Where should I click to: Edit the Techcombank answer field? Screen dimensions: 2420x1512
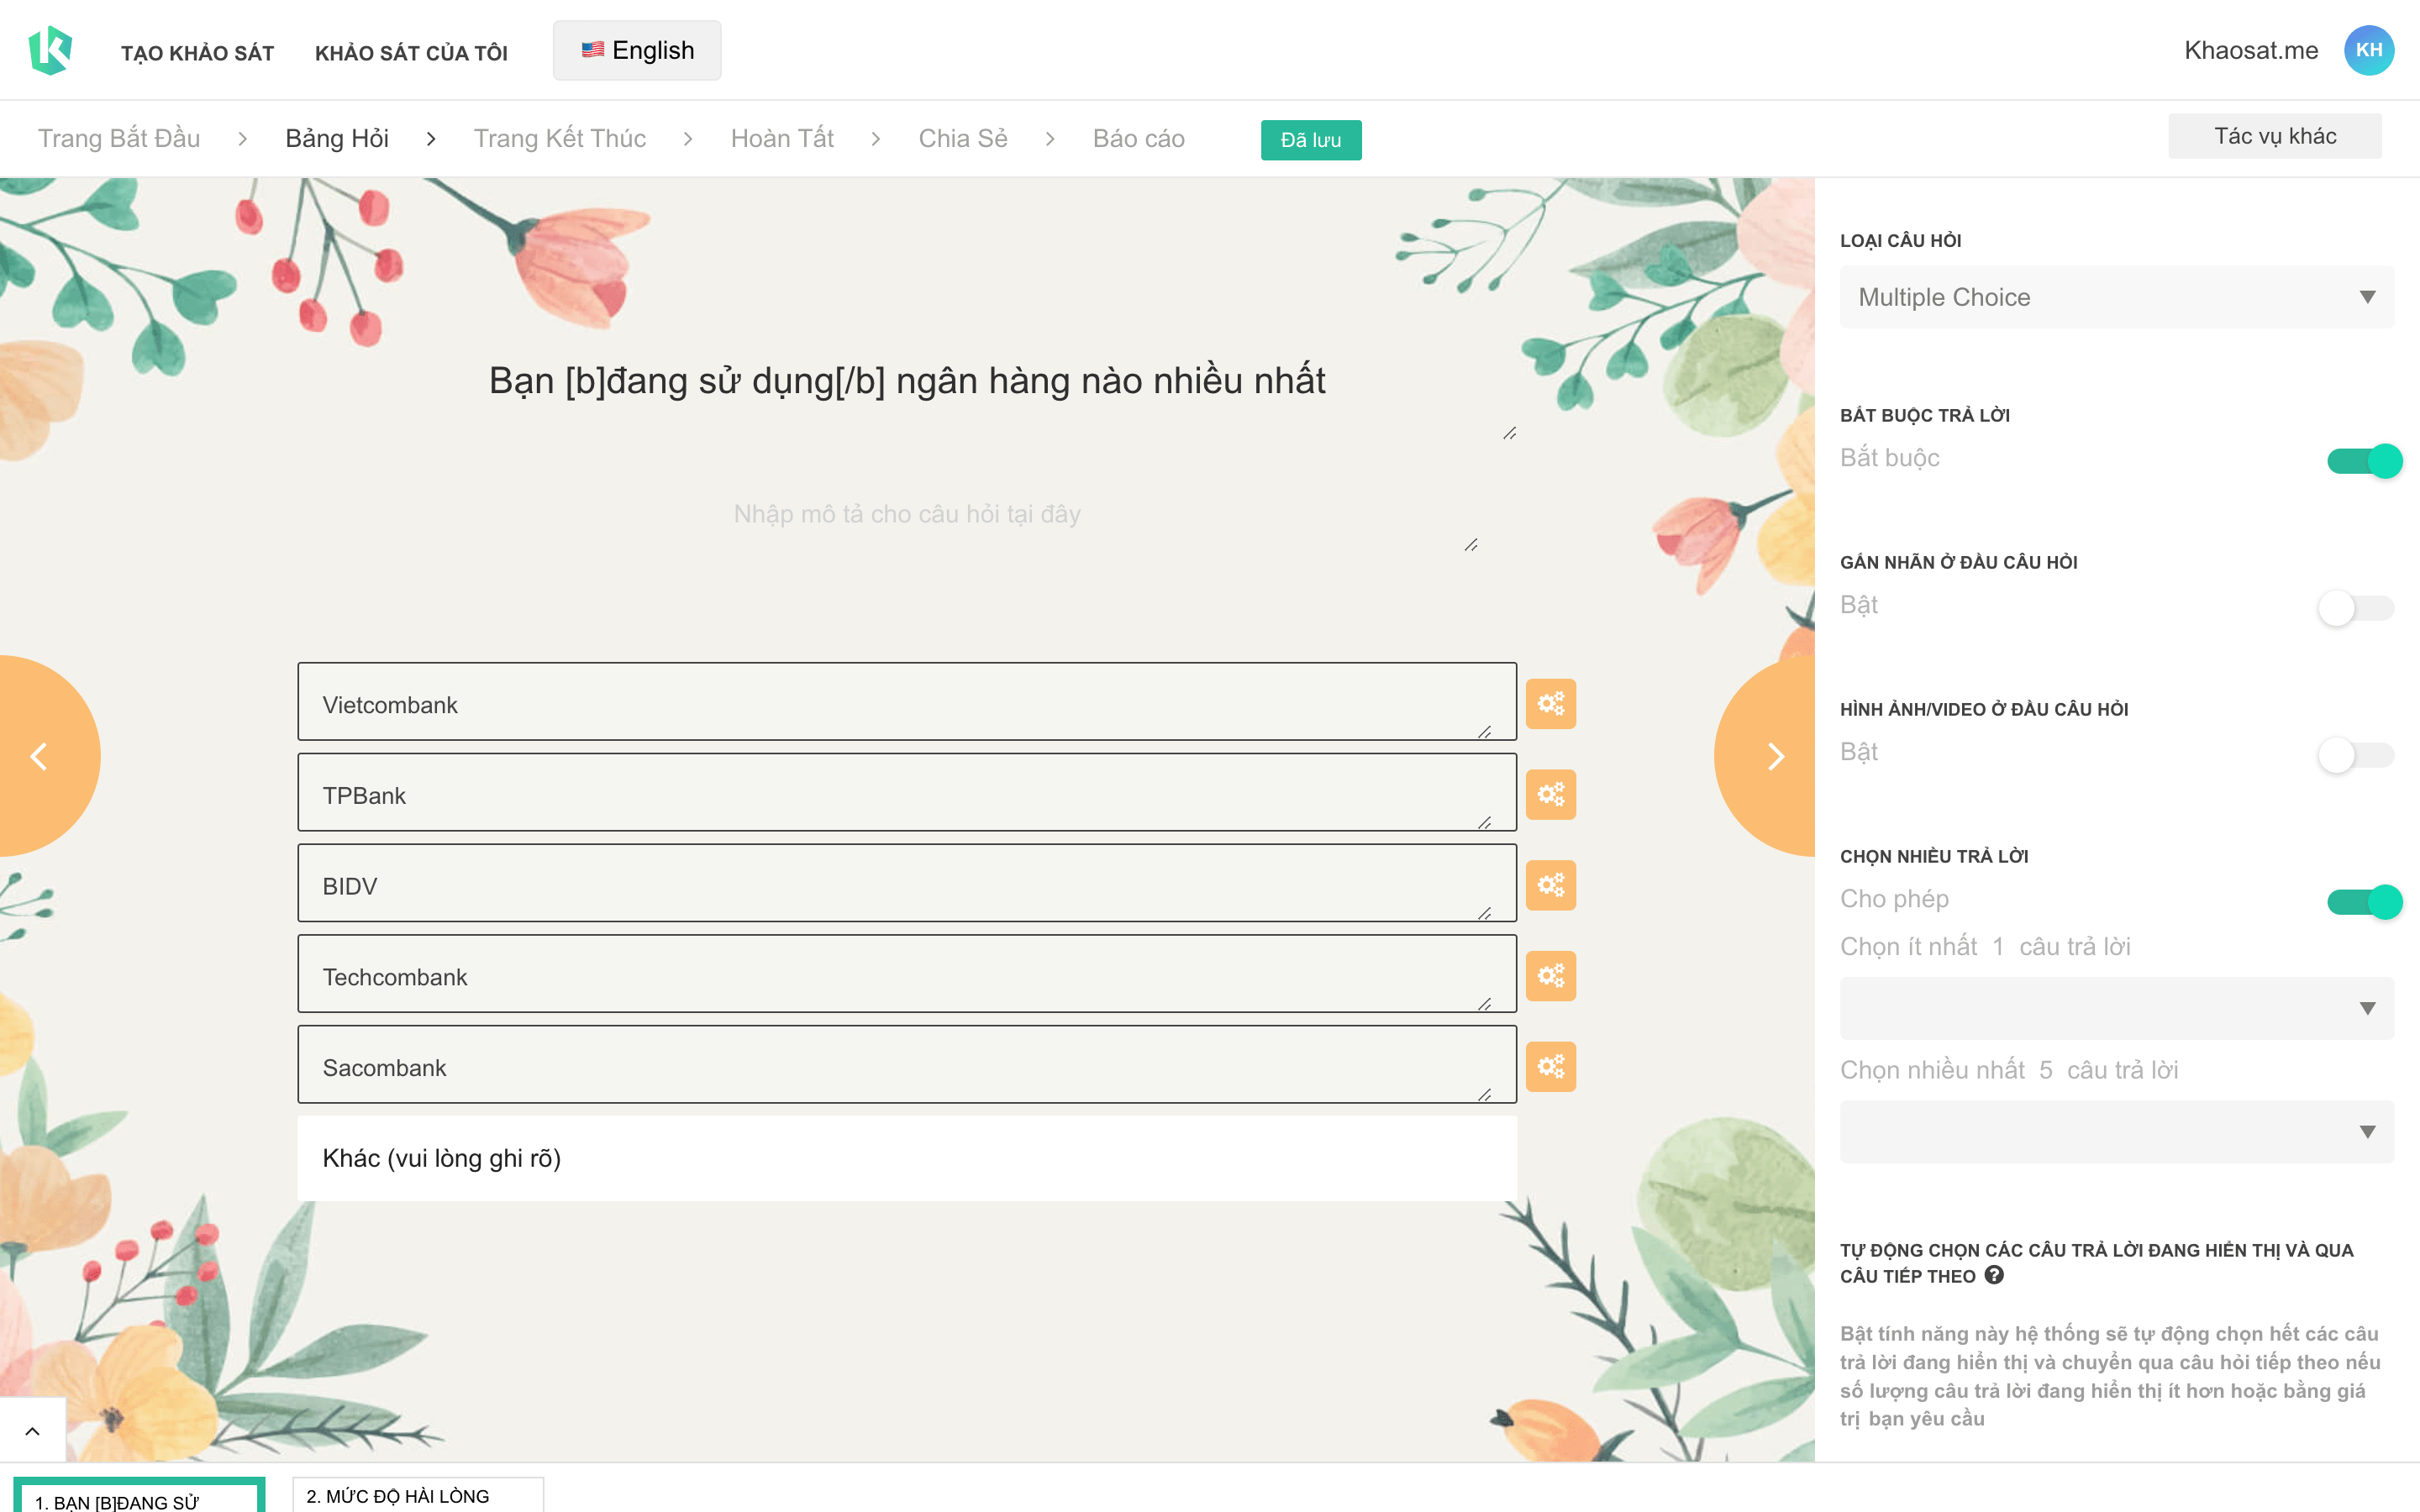907,974
